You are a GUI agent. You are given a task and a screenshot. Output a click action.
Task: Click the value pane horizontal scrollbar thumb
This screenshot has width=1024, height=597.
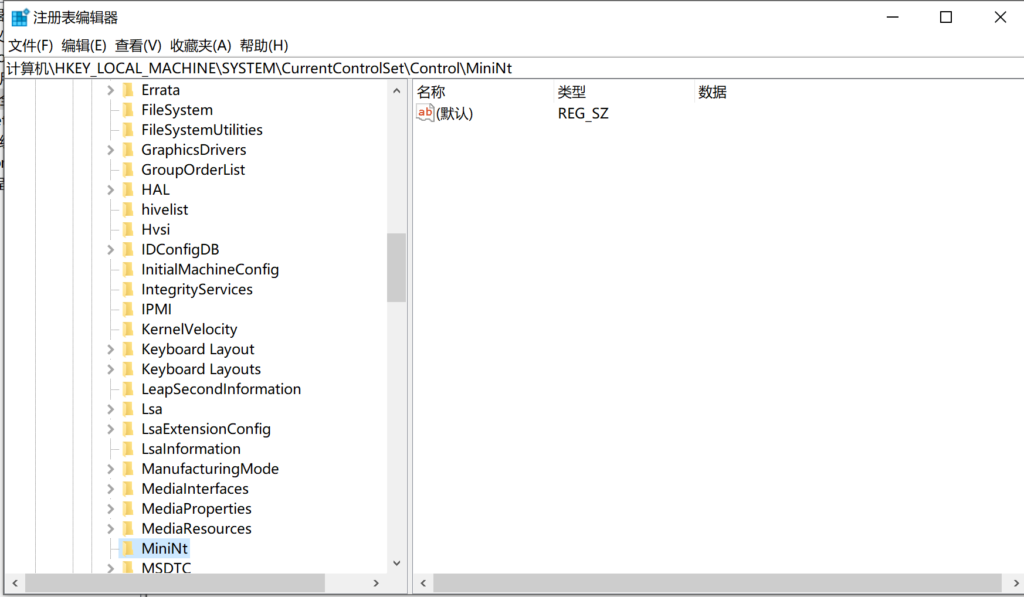click(717, 583)
